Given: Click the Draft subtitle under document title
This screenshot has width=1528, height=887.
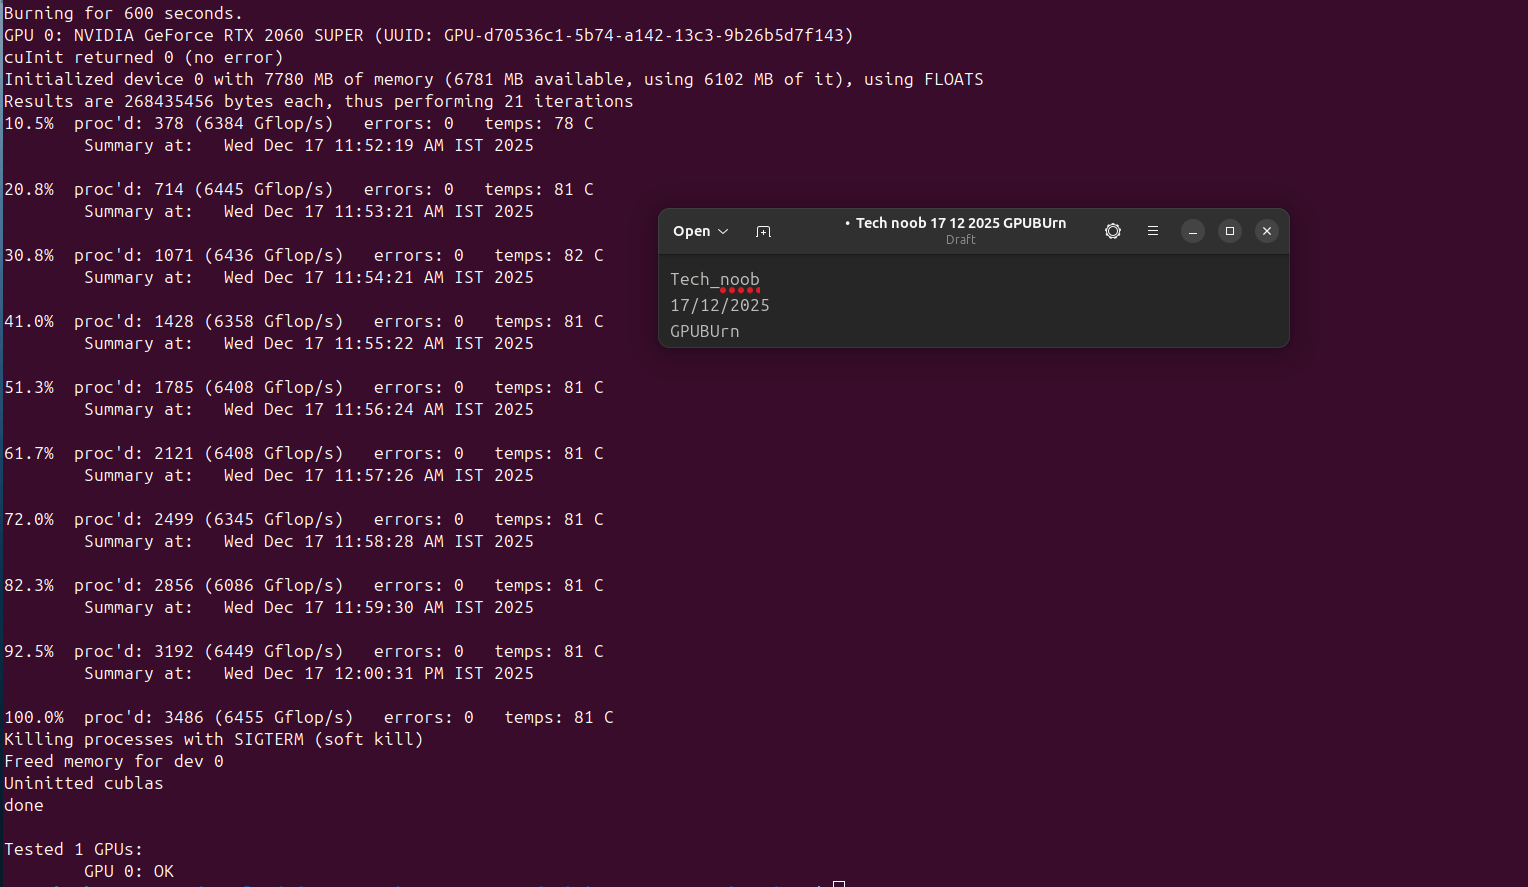Looking at the screenshot, I should [x=960, y=240].
